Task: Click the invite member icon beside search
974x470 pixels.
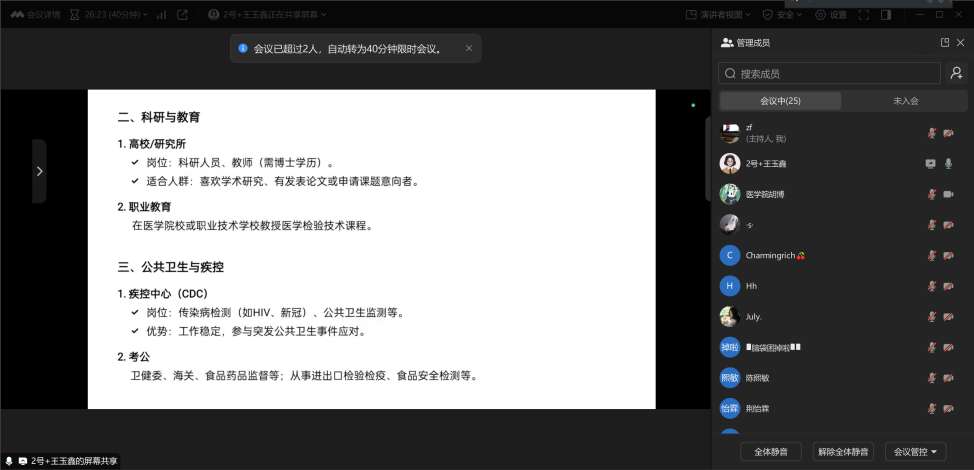Action: [x=957, y=73]
